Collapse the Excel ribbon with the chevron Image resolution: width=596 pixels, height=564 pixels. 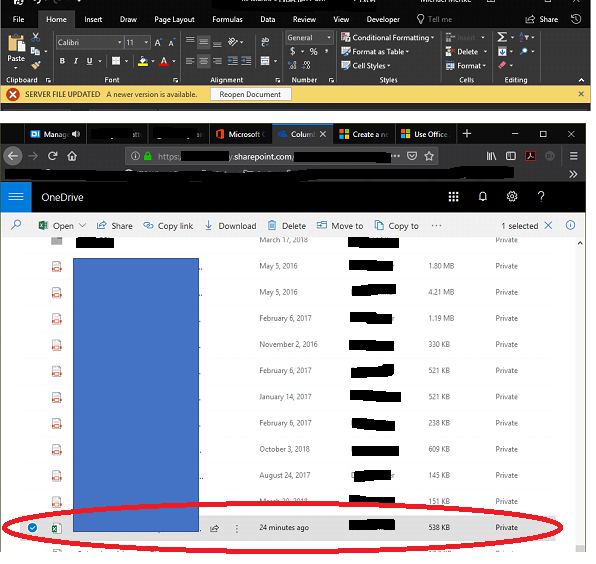click(x=581, y=80)
